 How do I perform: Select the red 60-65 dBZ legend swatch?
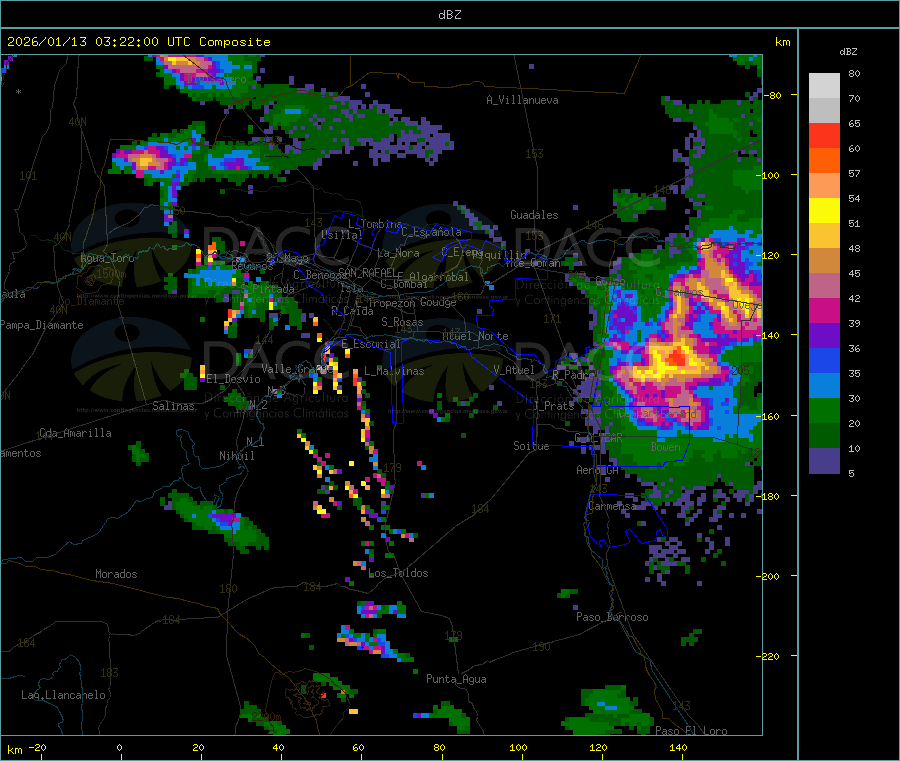click(x=824, y=135)
